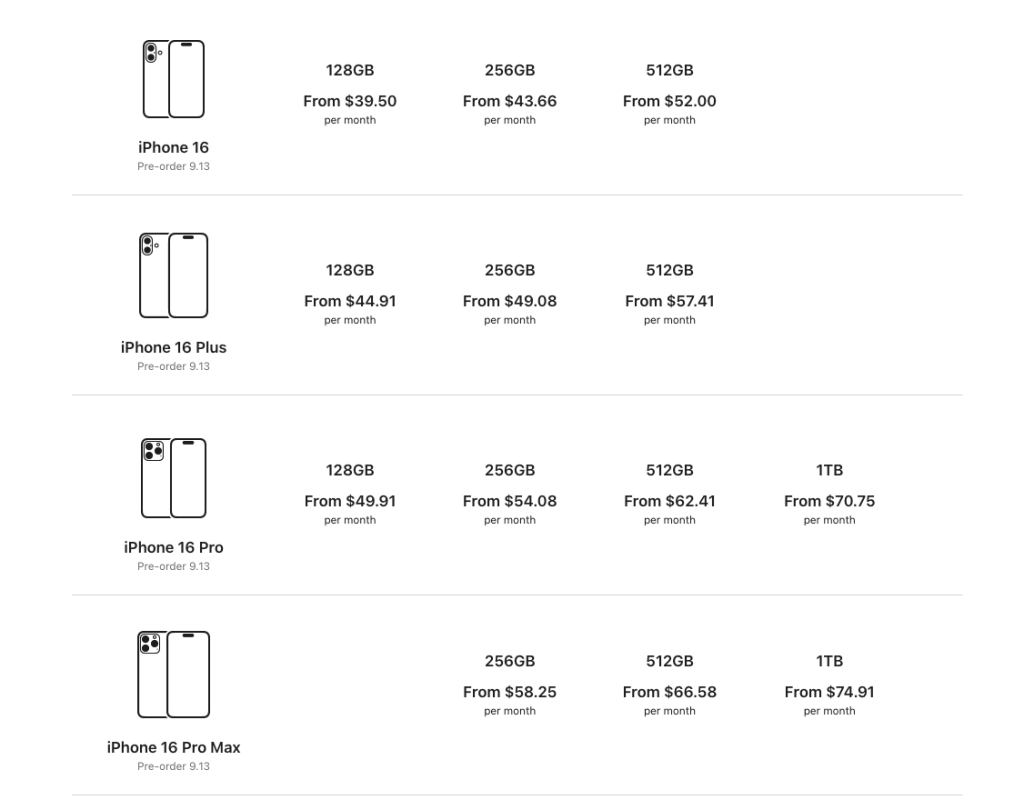Click the iPhone 16 phone icon
The height and width of the screenshot is (810, 1024).
pyautogui.click(x=173, y=79)
